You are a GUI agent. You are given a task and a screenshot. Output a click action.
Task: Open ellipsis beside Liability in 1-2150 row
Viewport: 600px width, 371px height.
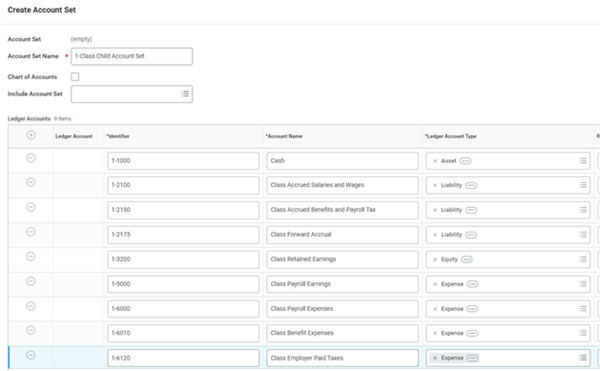471,210
